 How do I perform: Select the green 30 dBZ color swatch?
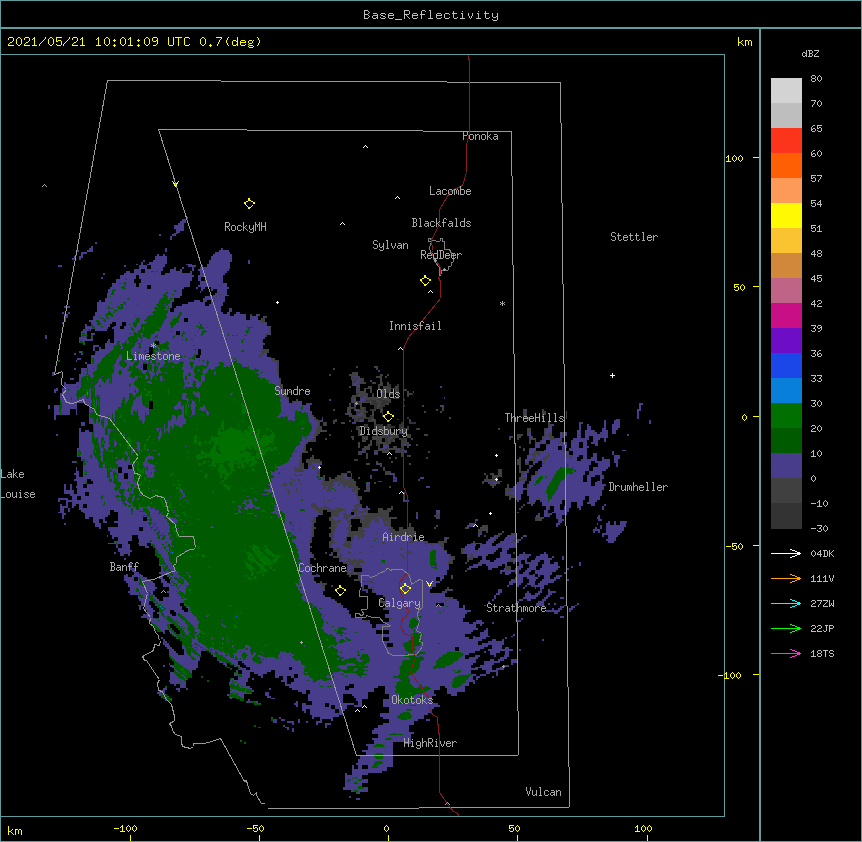(786, 416)
